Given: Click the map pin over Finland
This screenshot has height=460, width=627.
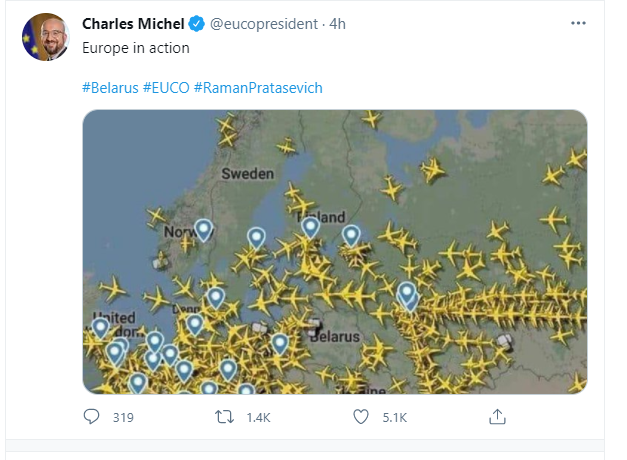Looking at the screenshot, I should [x=311, y=226].
